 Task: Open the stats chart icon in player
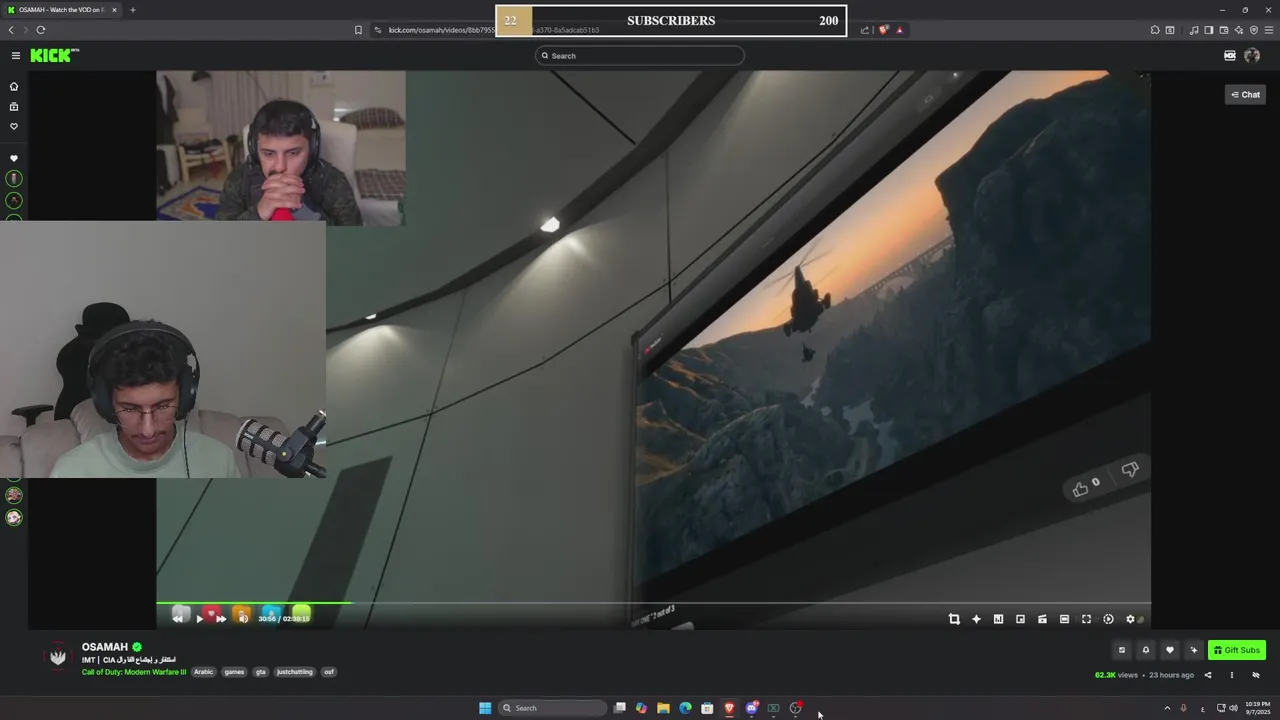(x=998, y=619)
